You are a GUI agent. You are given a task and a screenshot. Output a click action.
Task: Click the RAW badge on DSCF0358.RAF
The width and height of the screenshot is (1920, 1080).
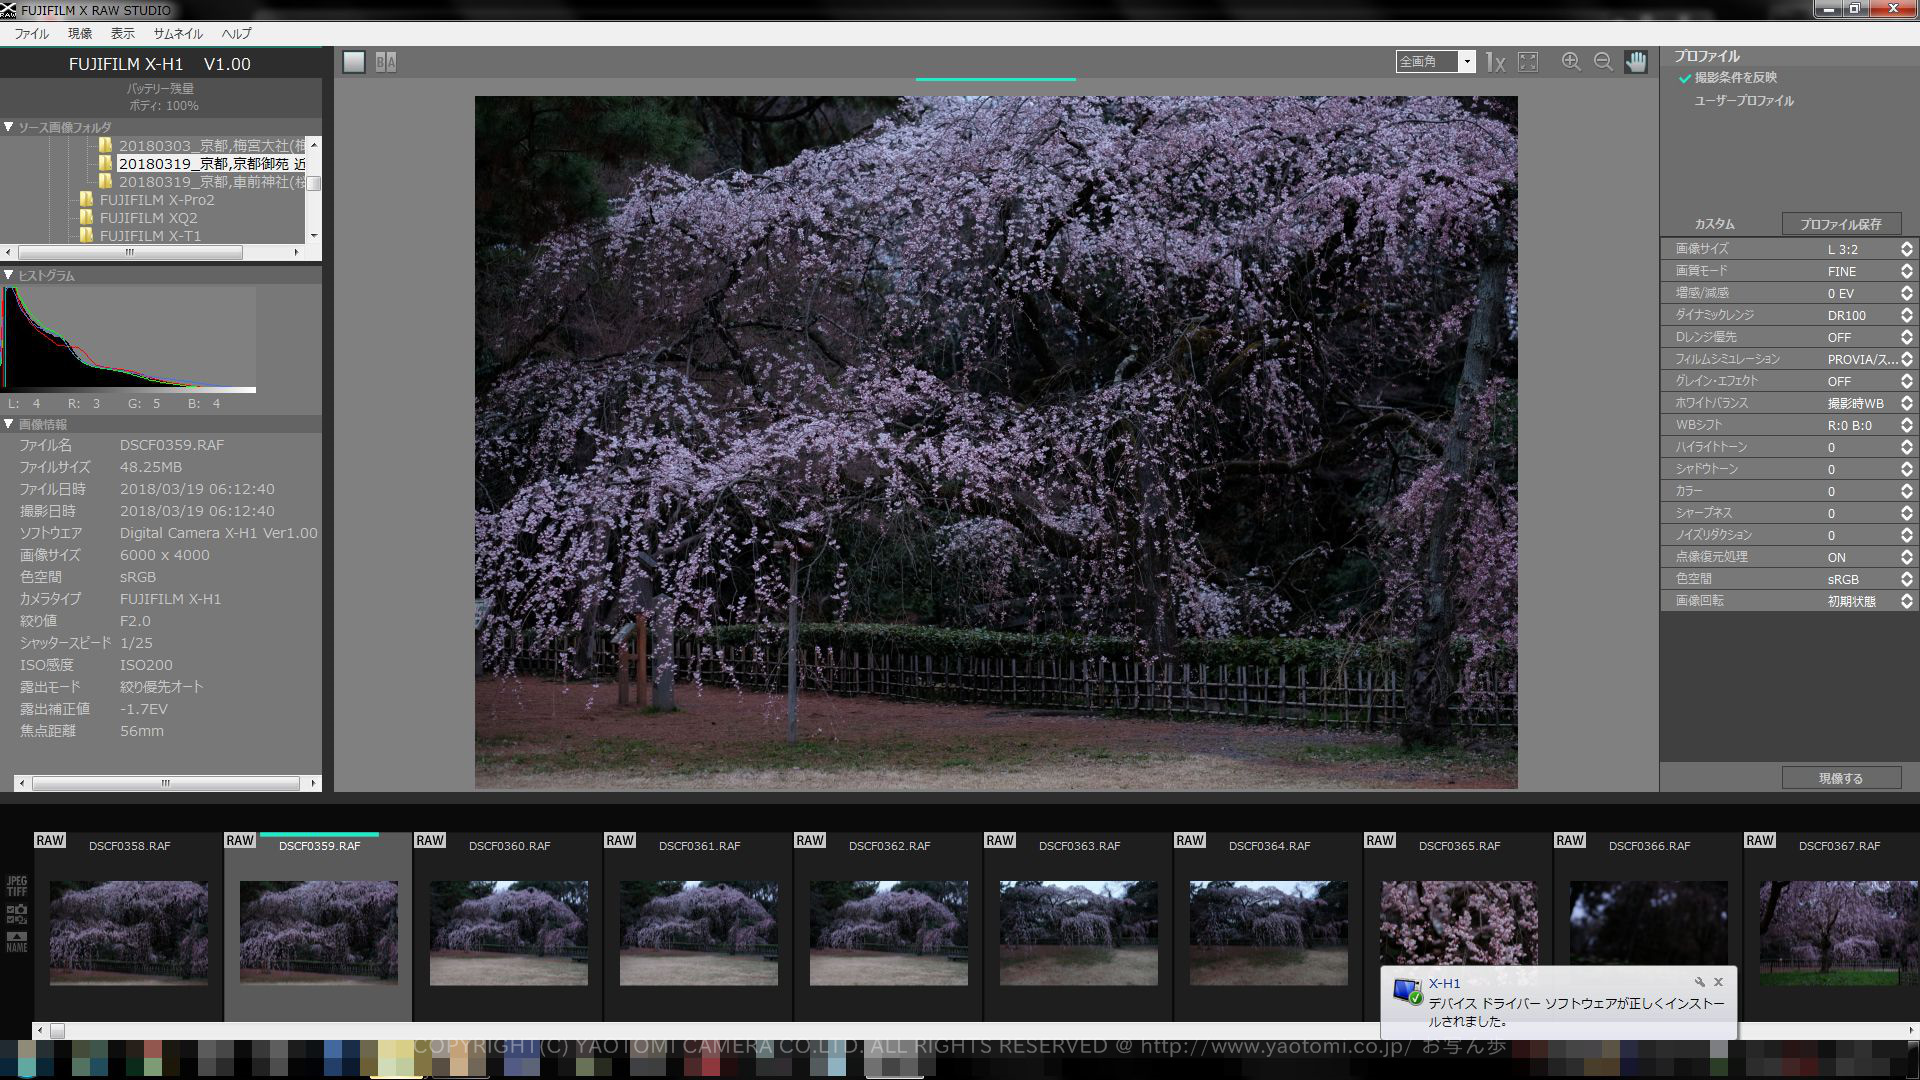(50, 840)
